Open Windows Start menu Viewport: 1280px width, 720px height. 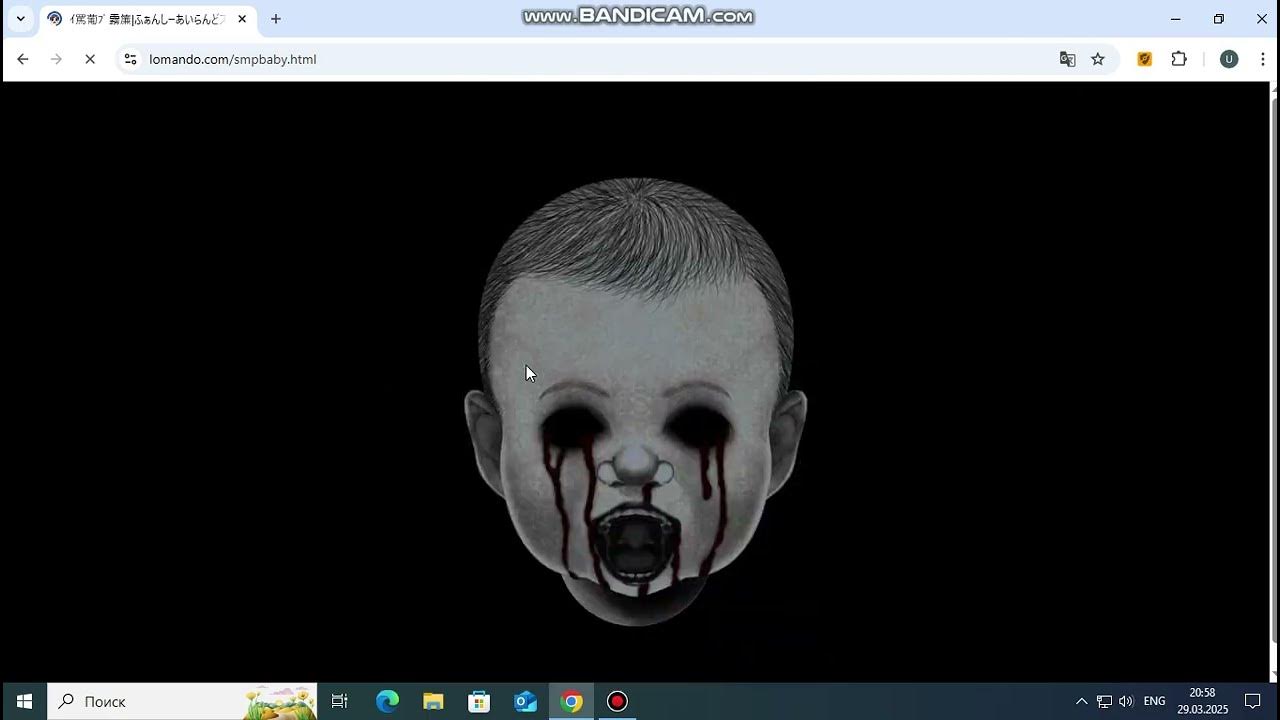point(24,701)
